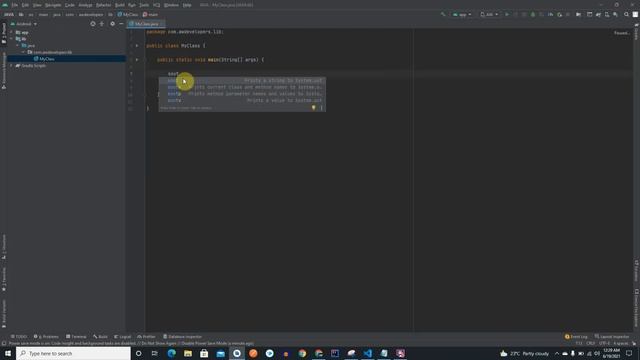Open the Problems tool window
640x360 pixels.
click(46, 337)
